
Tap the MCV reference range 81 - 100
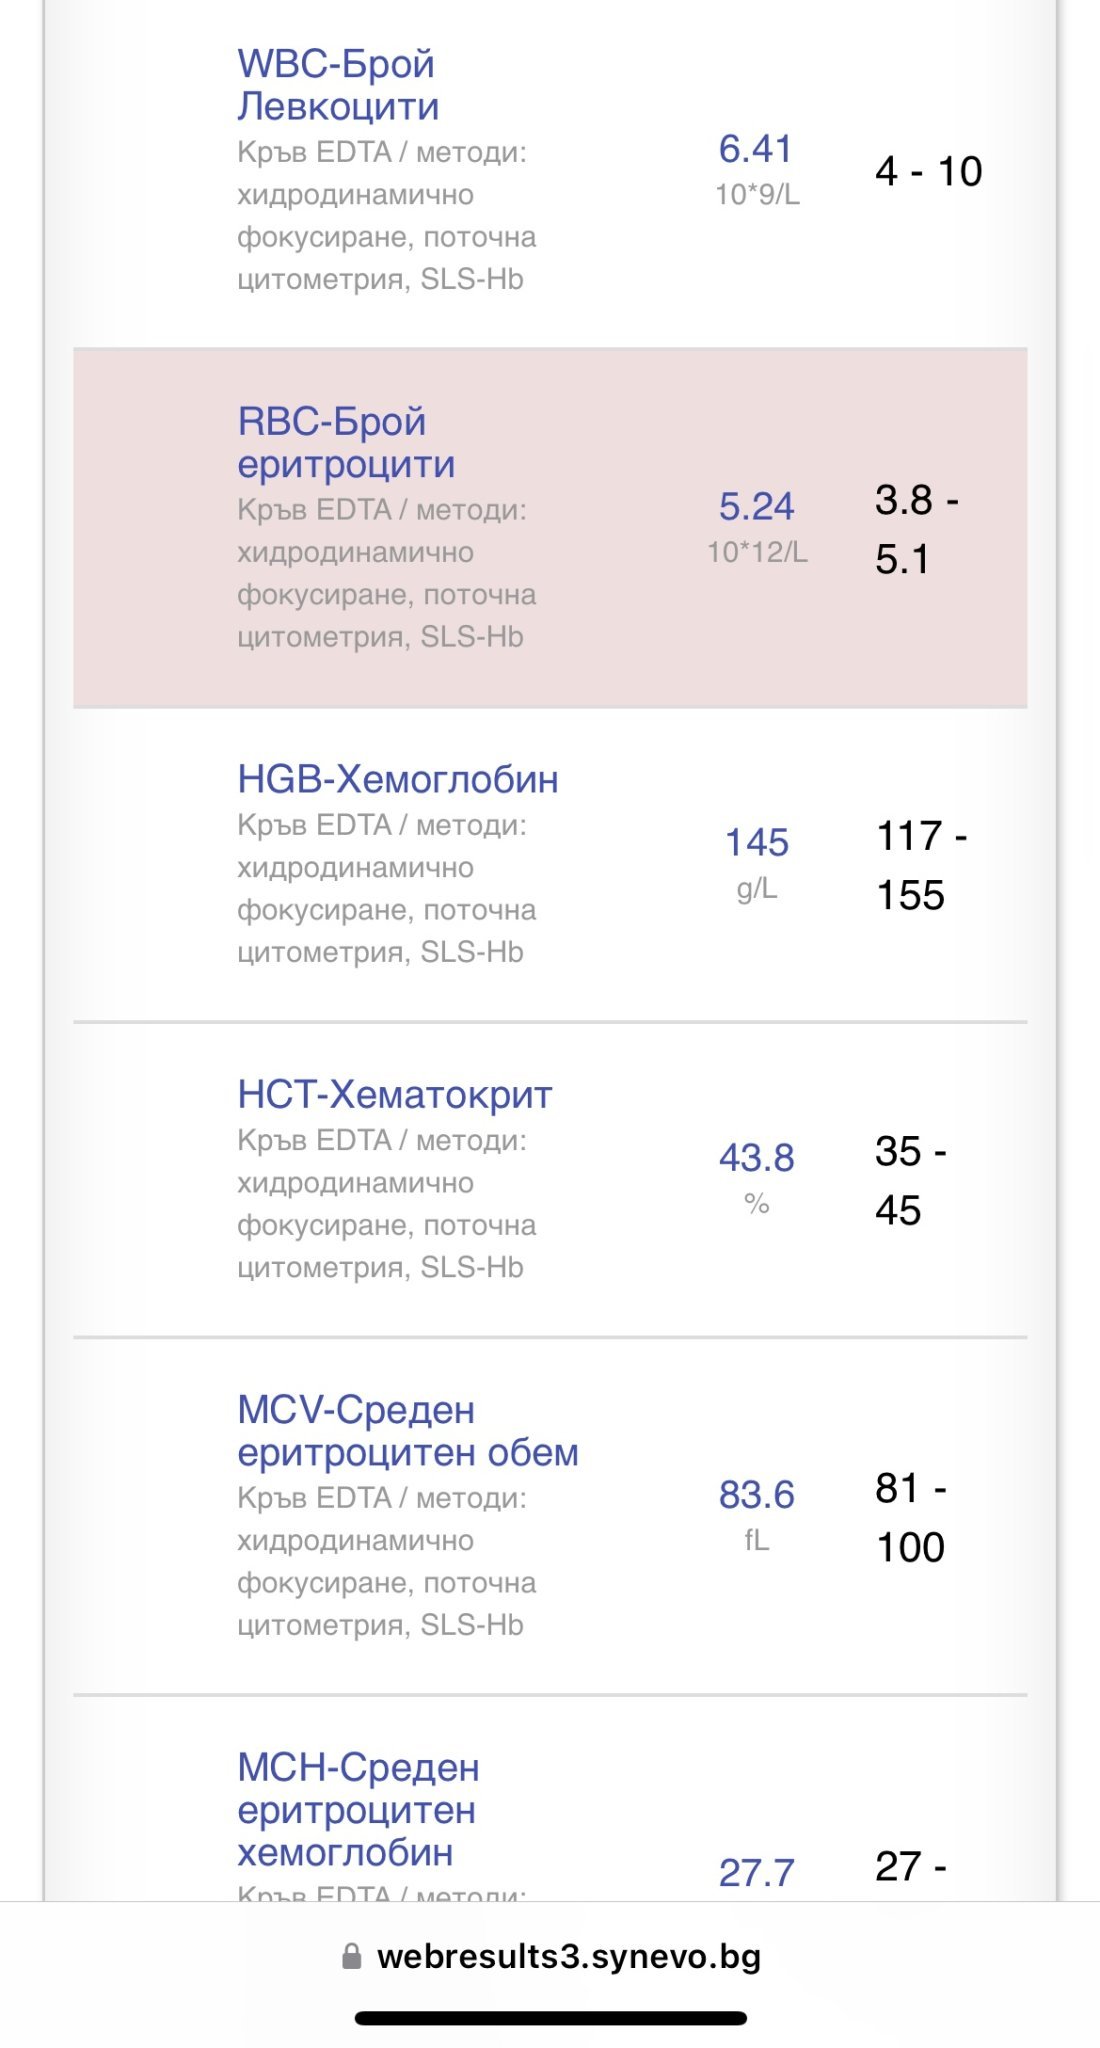(910, 1517)
